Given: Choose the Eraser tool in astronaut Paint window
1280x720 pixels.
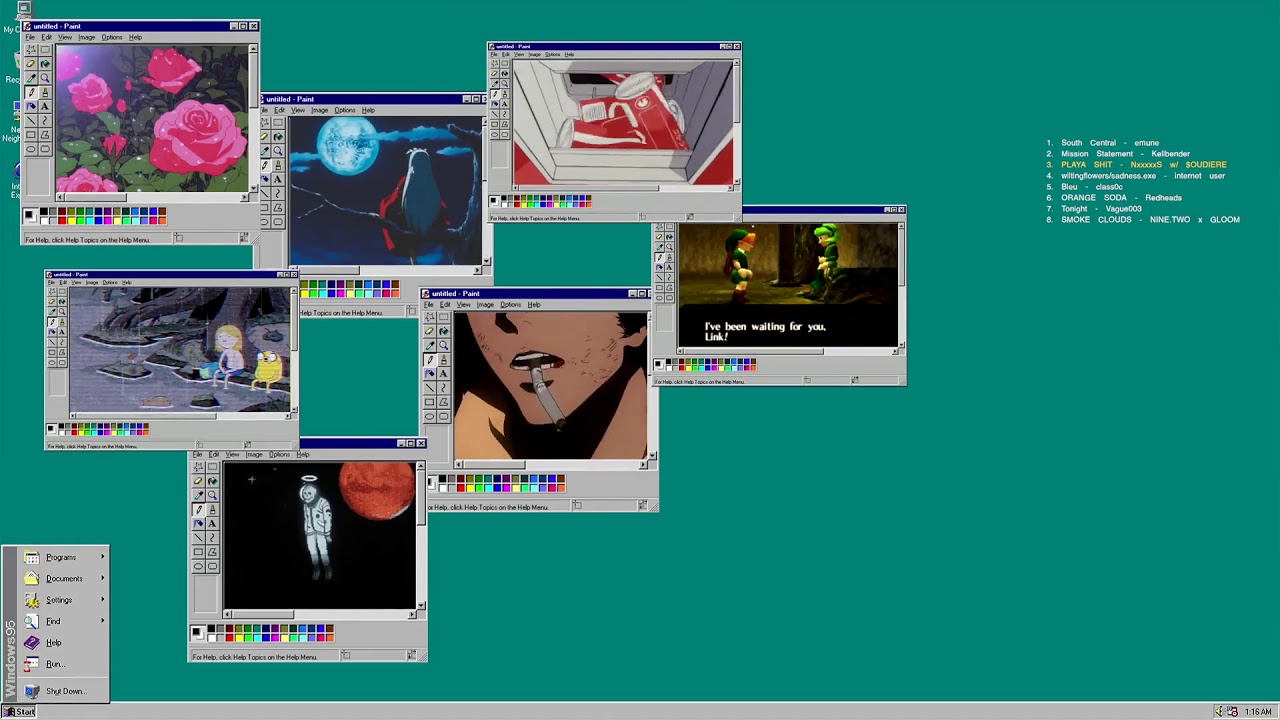Looking at the screenshot, I should pyautogui.click(x=199, y=481).
